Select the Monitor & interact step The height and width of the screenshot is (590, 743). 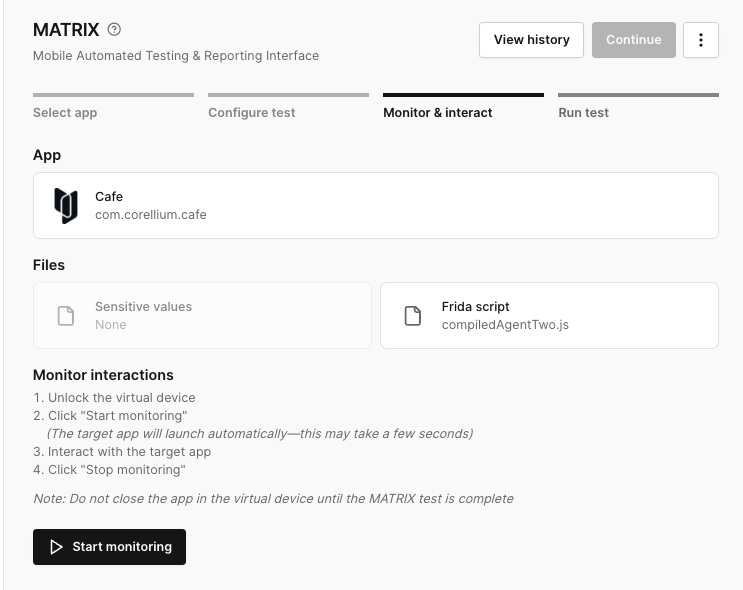tap(463, 107)
